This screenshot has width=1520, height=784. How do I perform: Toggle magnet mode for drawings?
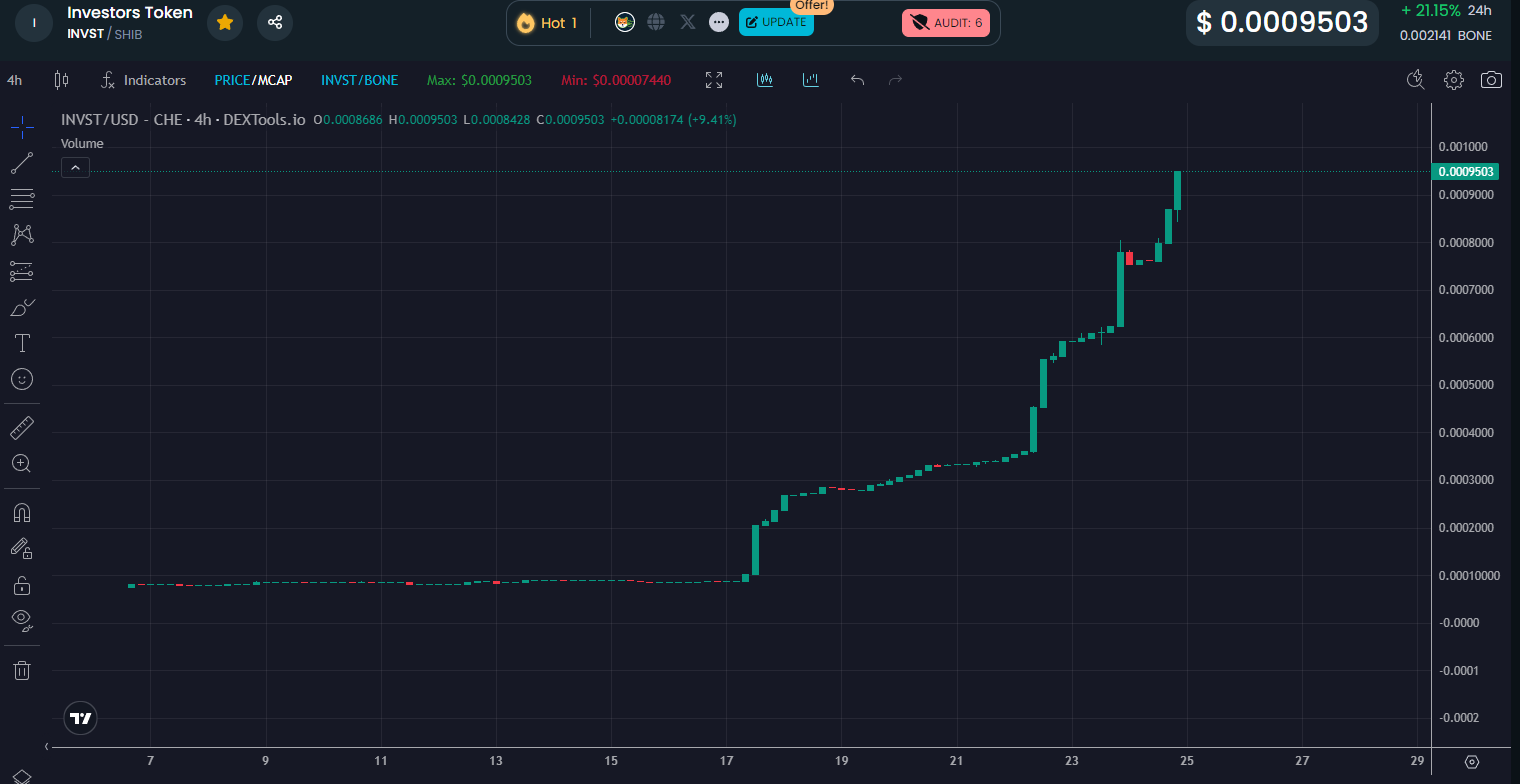tap(22, 513)
